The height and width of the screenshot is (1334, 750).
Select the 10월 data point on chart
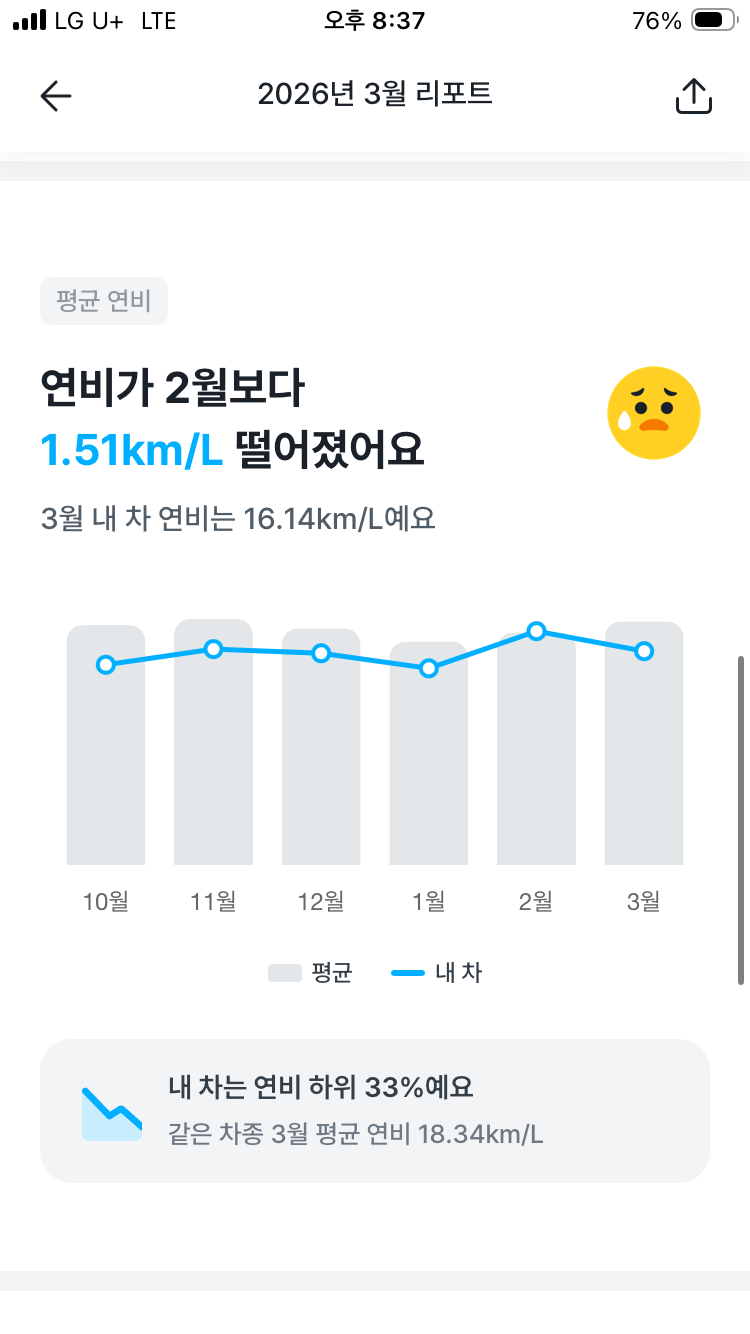coord(106,665)
